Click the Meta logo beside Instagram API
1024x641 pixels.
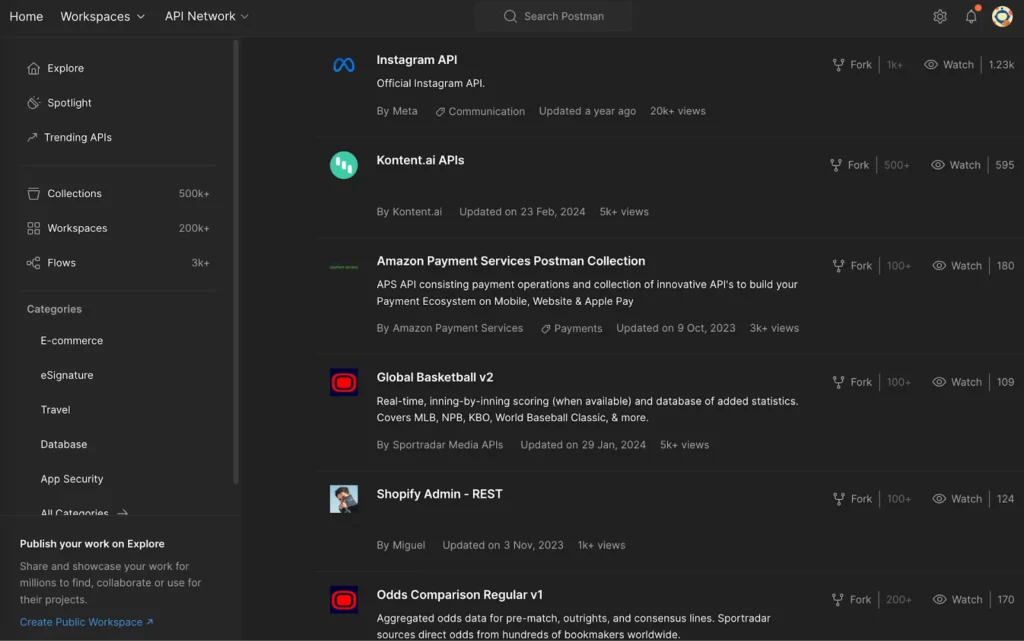344,65
